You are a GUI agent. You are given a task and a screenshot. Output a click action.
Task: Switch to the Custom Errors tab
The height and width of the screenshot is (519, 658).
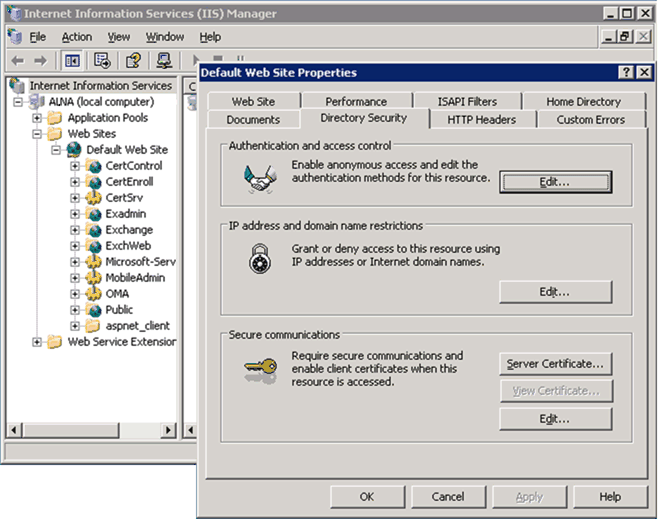tap(591, 120)
